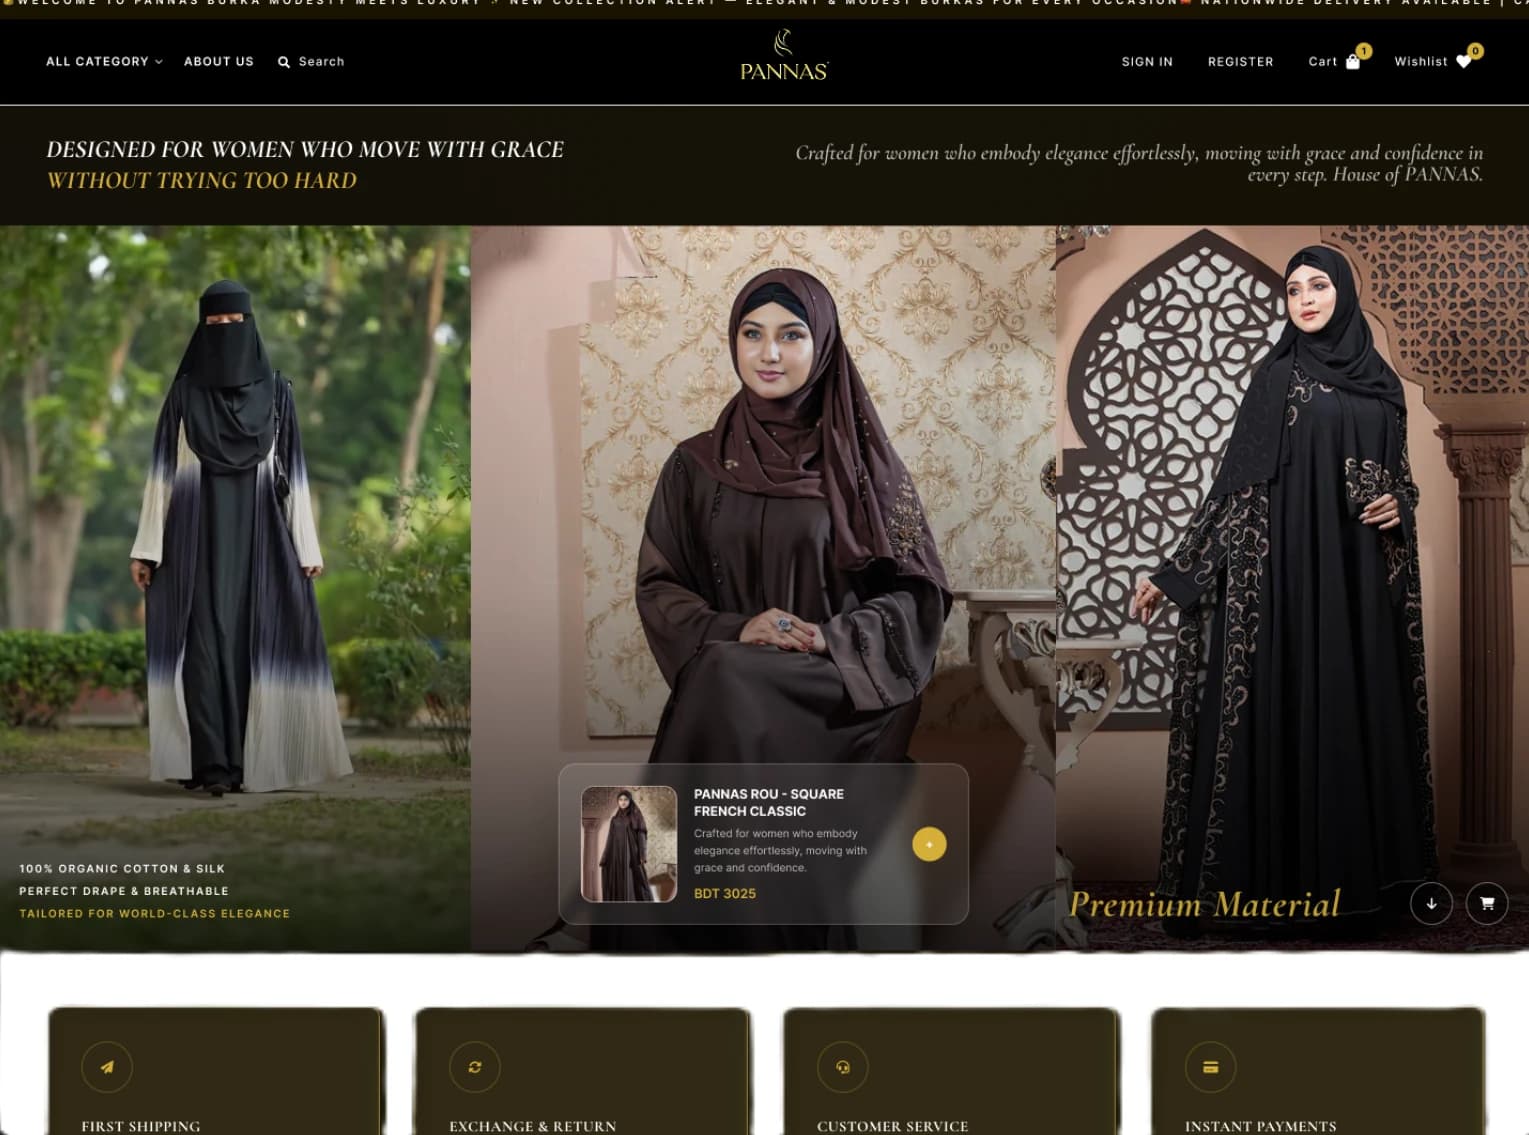The width and height of the screenshot is (1529, 1135).
Task: Click the BDT 3025 price
Action: (x=725, y=894)
